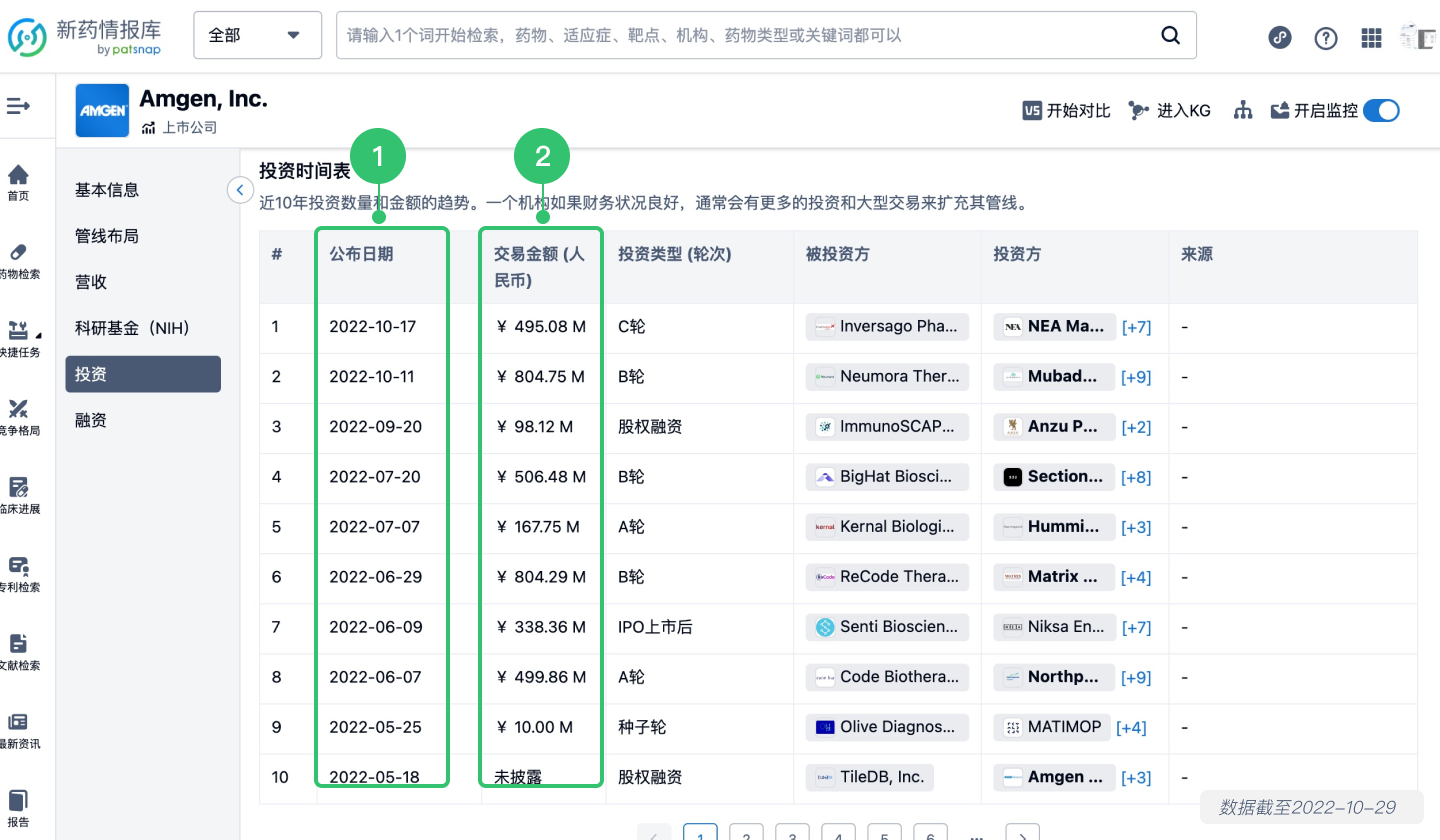Click the Amgen company logo
1440x840 pixels.
tap(102, 111)
